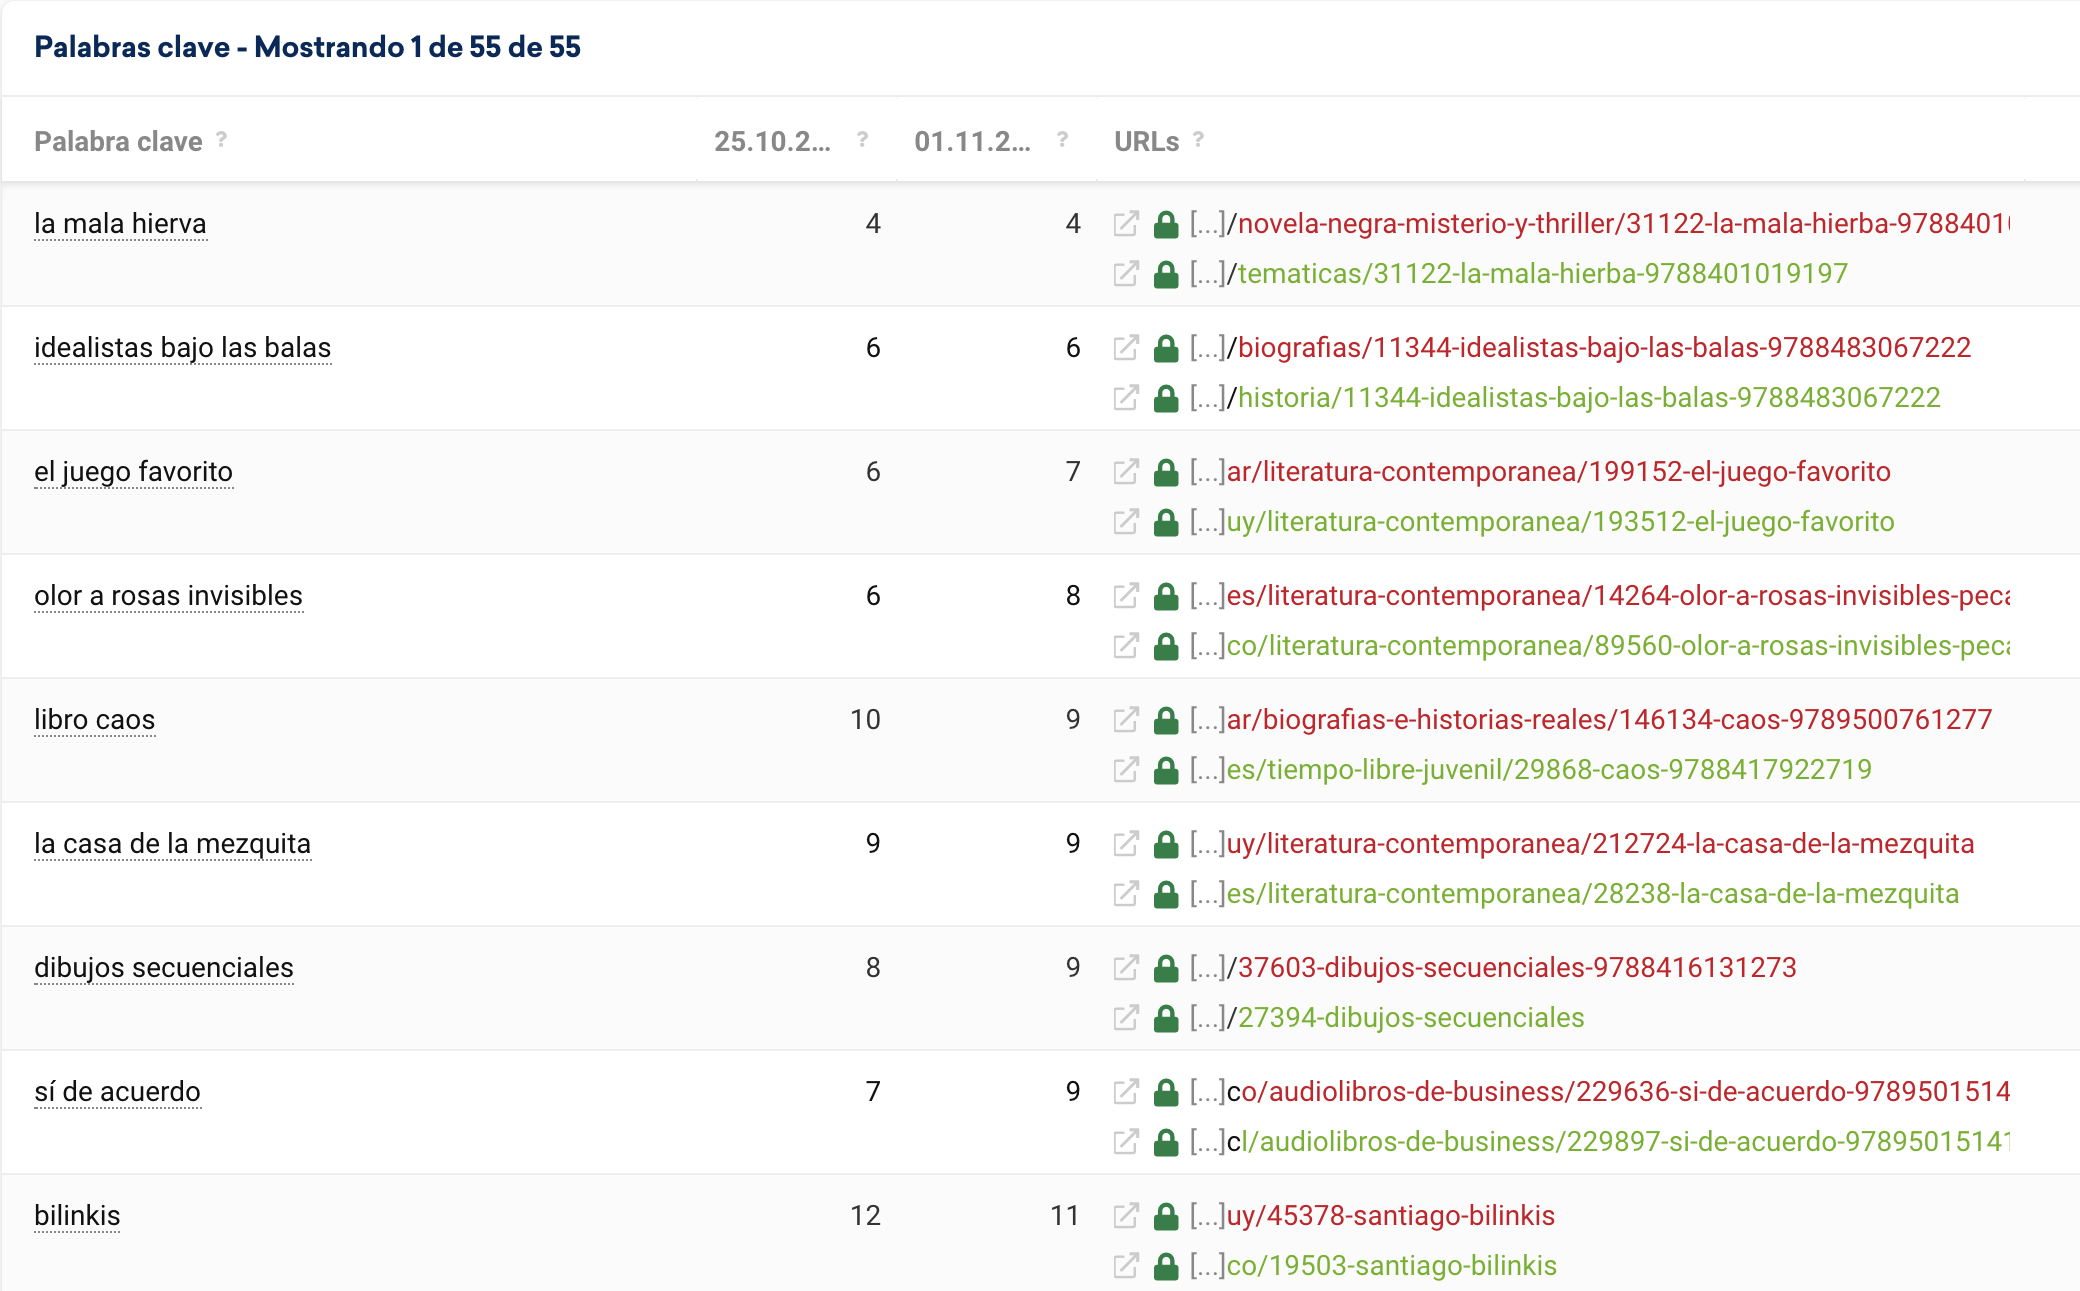2080x1291 pixels.
Task: Sort by Palabra clave column header
Action: [118, 142]
